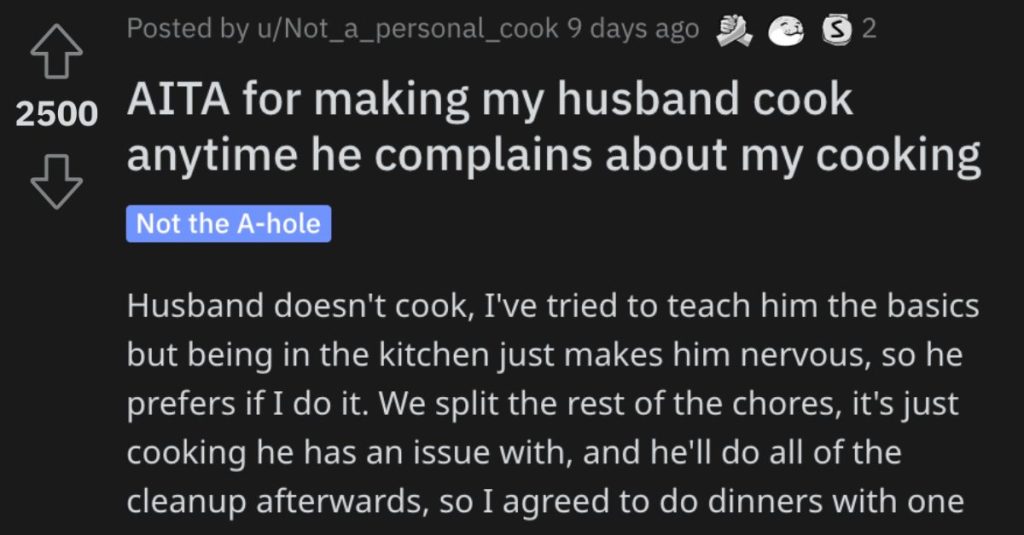The image size is (1024, 535).
Task: Open the post title starting 'AITA for making'
Action: pyautogui.click(x=554, y=127)
